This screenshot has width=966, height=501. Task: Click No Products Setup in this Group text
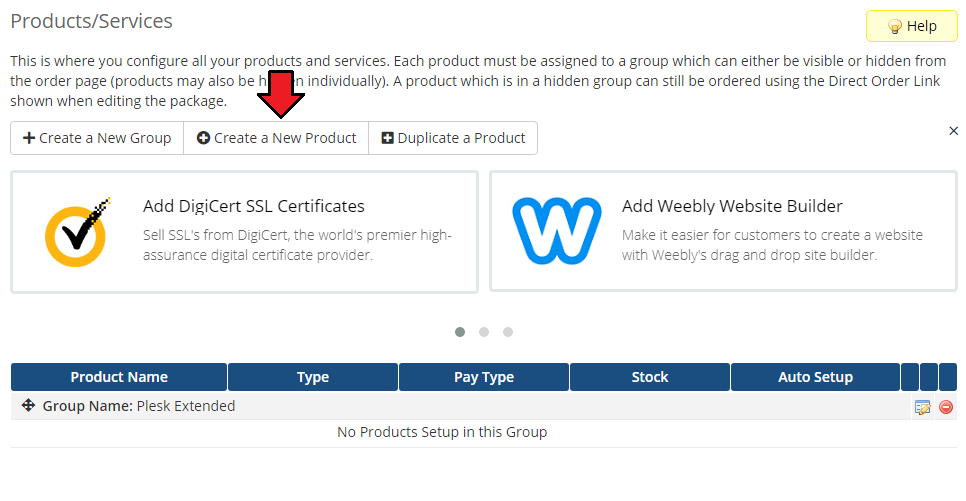coord(442,432)
